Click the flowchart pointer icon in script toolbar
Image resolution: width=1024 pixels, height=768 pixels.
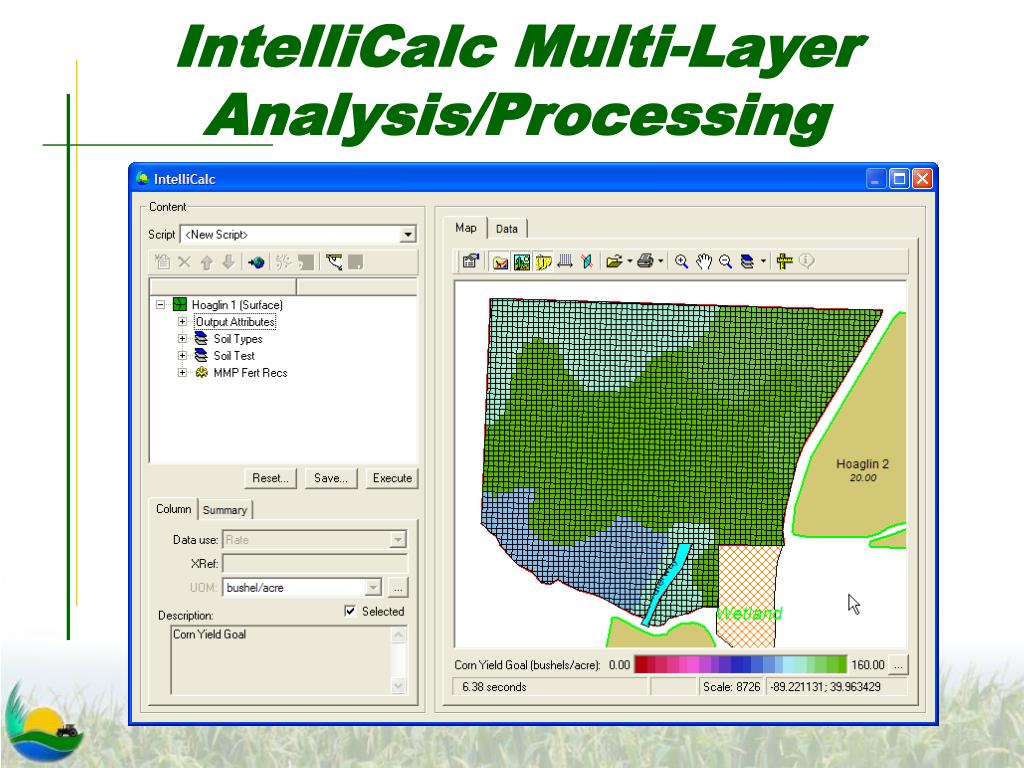pos(334,263)
